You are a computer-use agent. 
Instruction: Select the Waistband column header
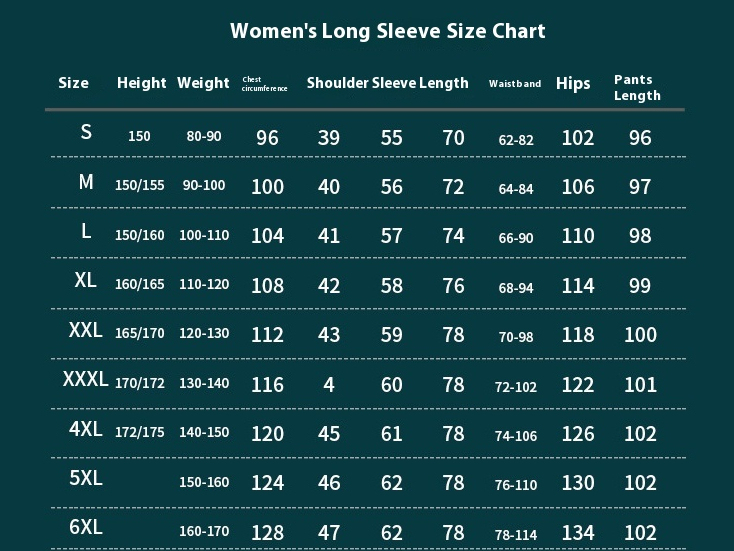click(x=515, y=84)
